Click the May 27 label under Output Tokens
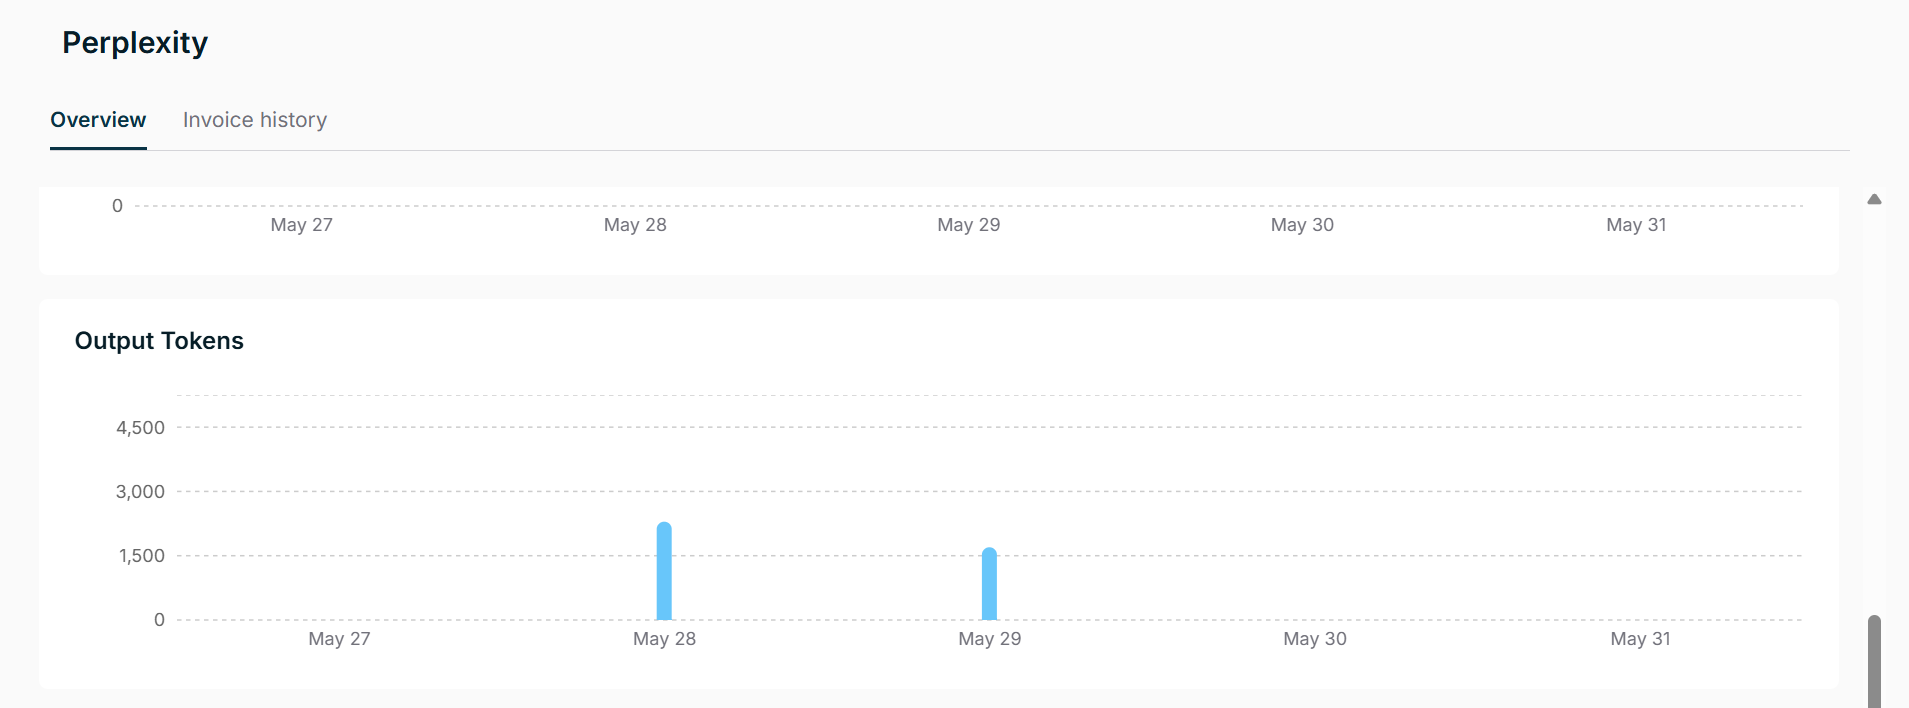 pyautogui.click(x=339, y=639)
